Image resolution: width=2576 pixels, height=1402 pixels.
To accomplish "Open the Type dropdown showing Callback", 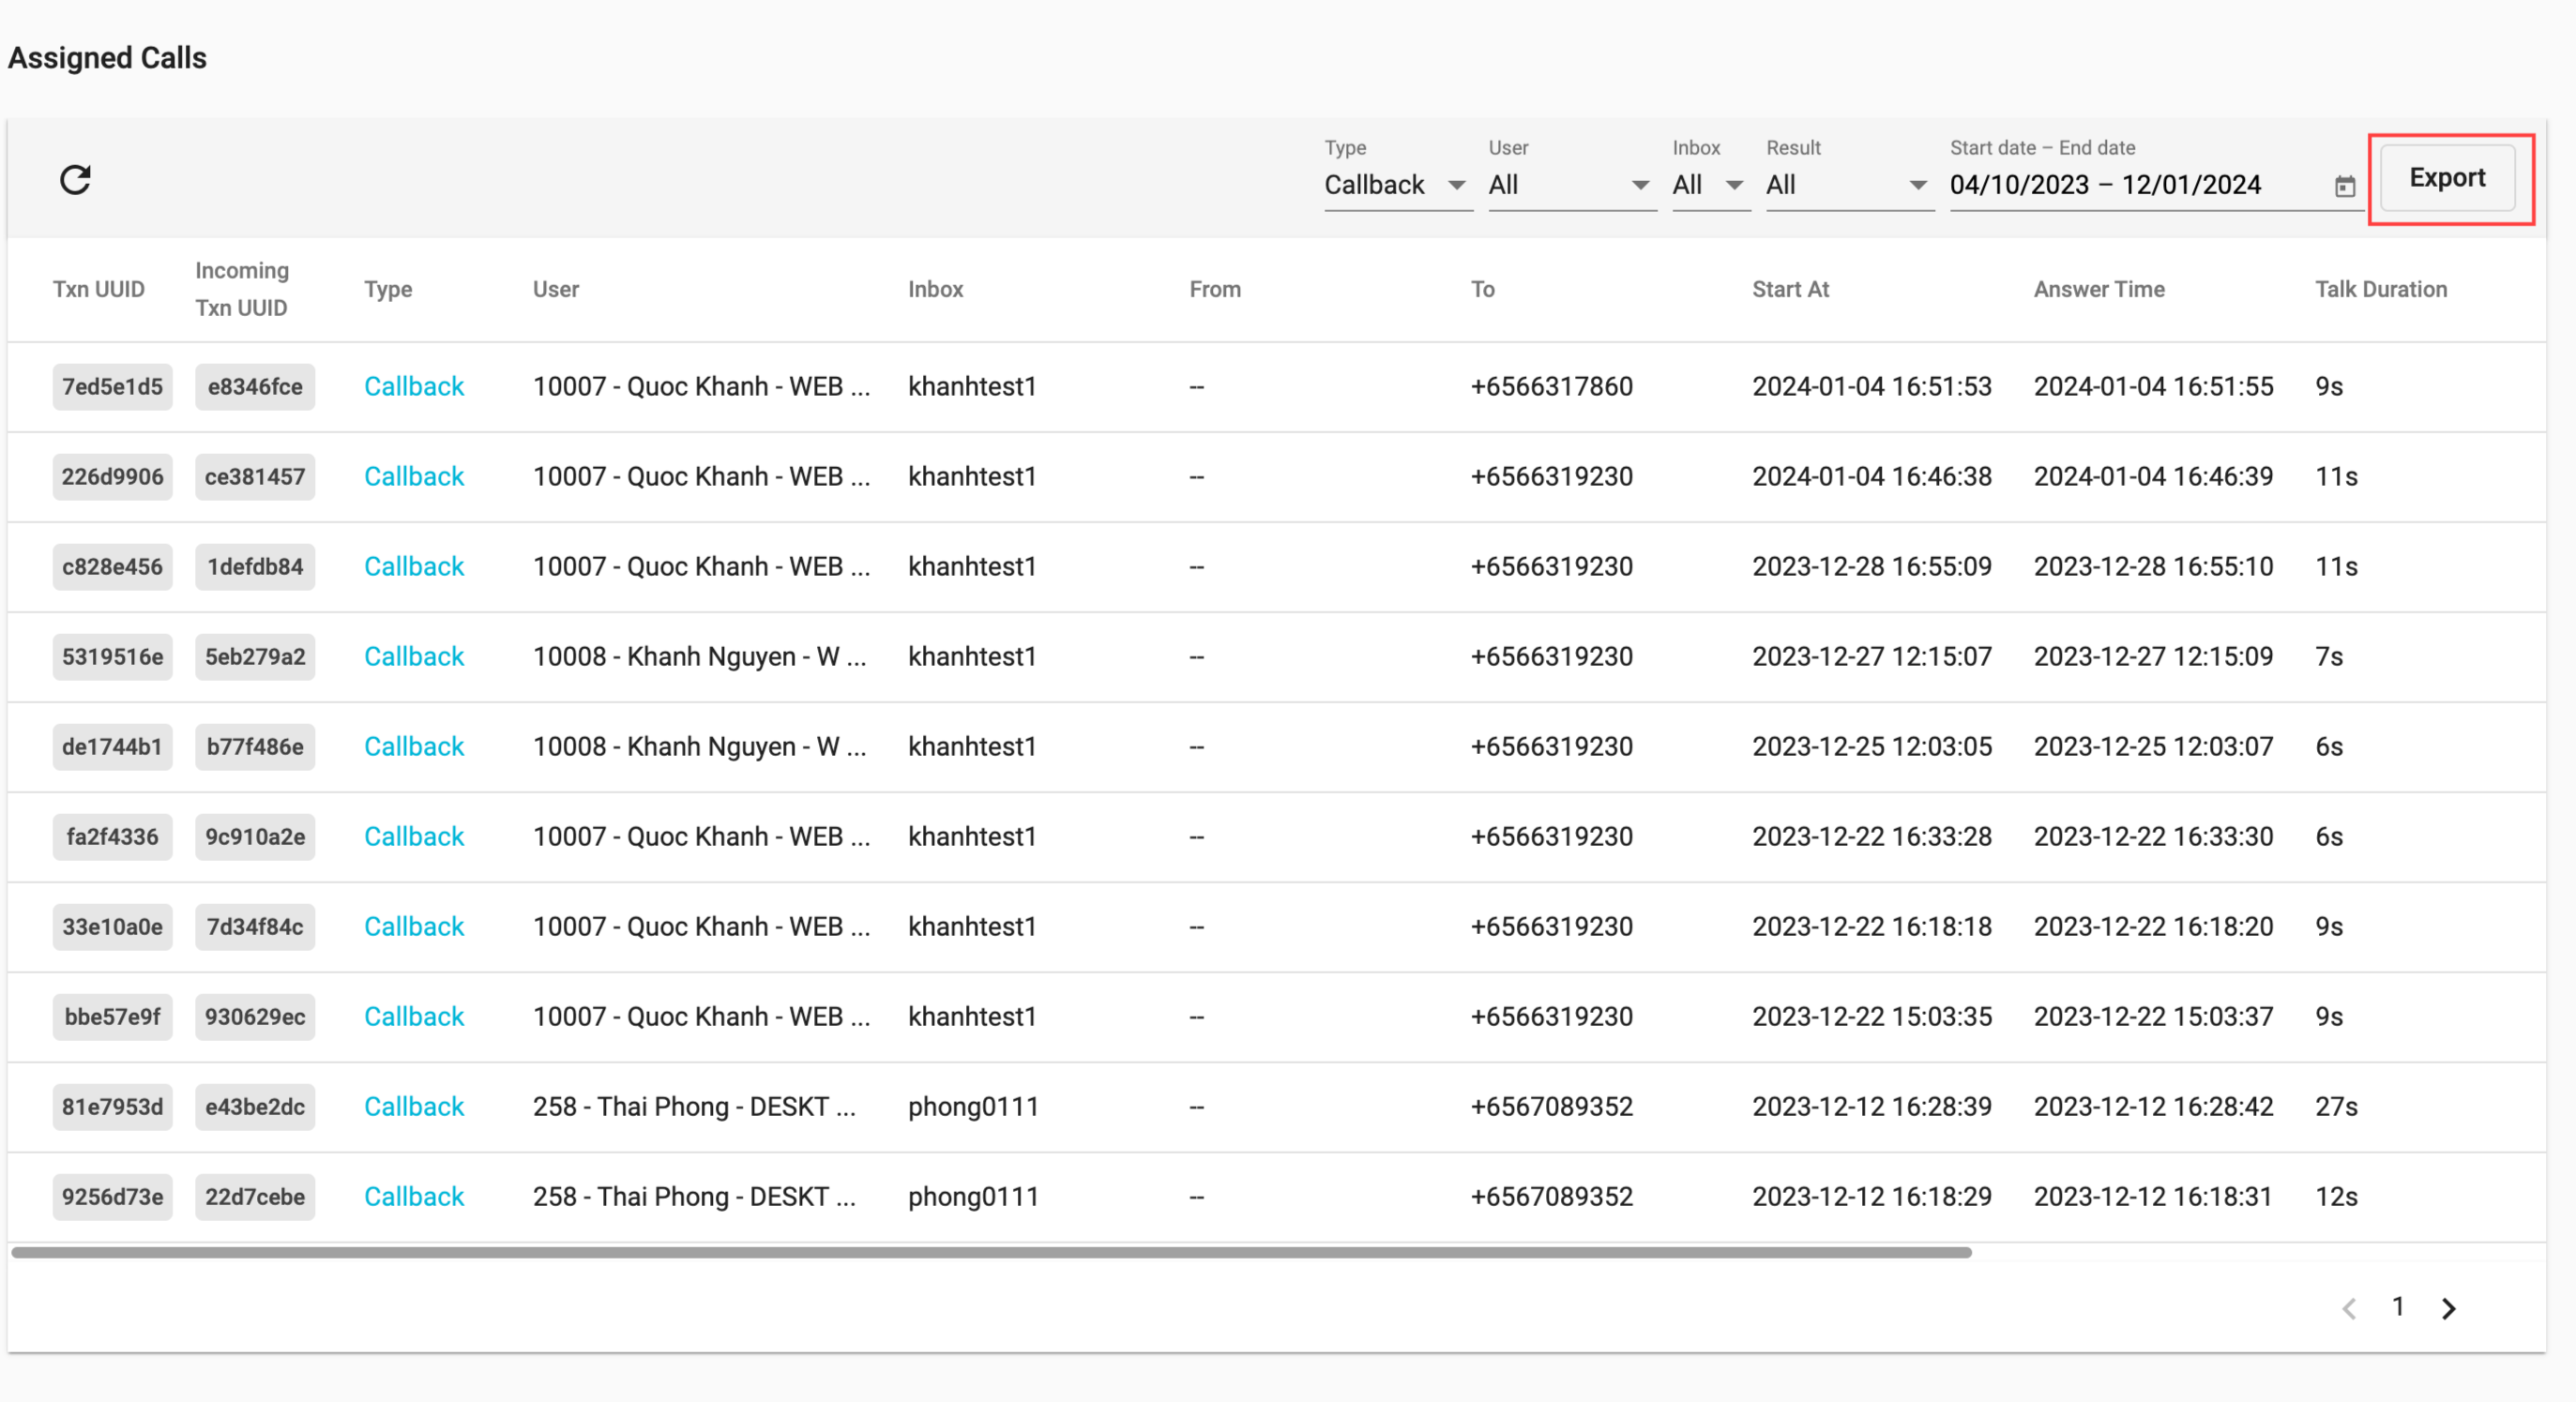I will [x=1398, y=185].
